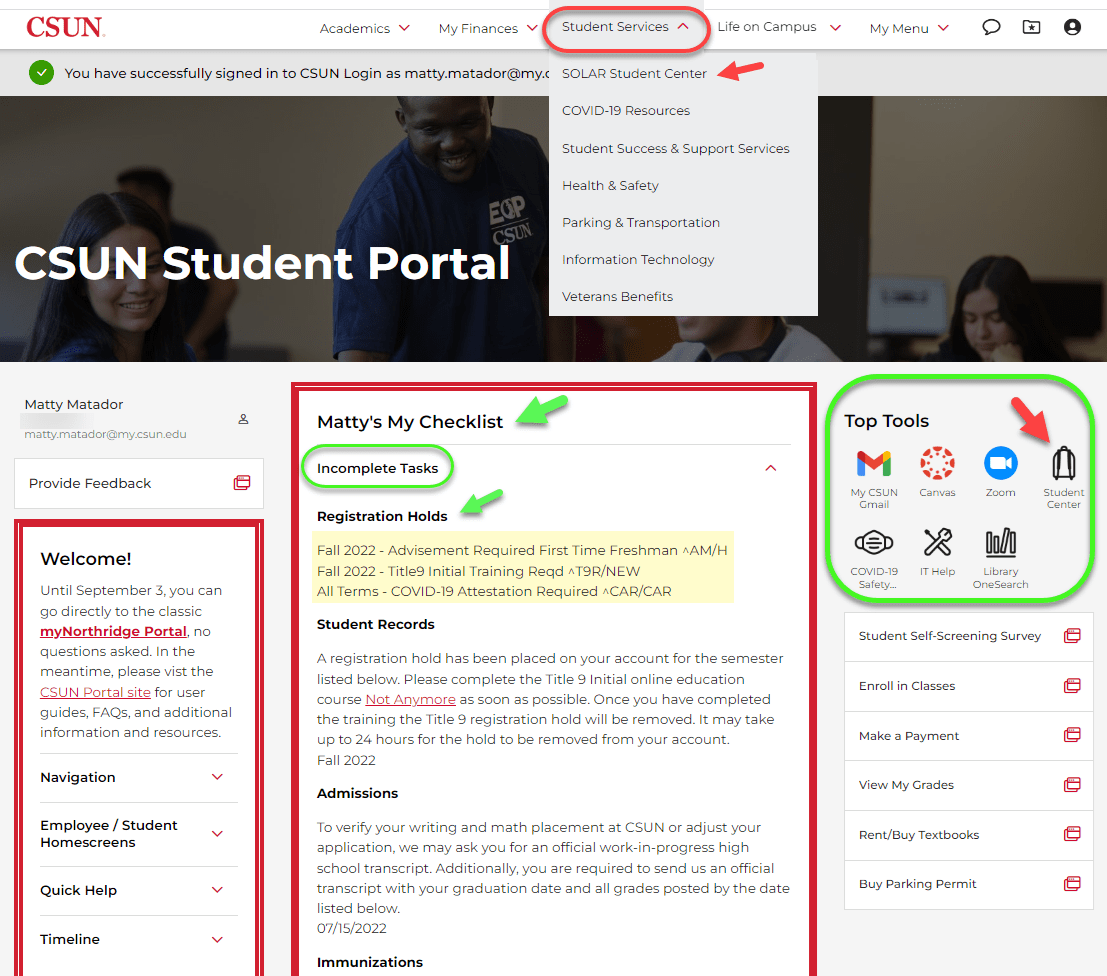The width and height of the screenshot is (1107, 976).
Task: Click external icon for Buy Parking Permit
Action: tap(1072, 883)
